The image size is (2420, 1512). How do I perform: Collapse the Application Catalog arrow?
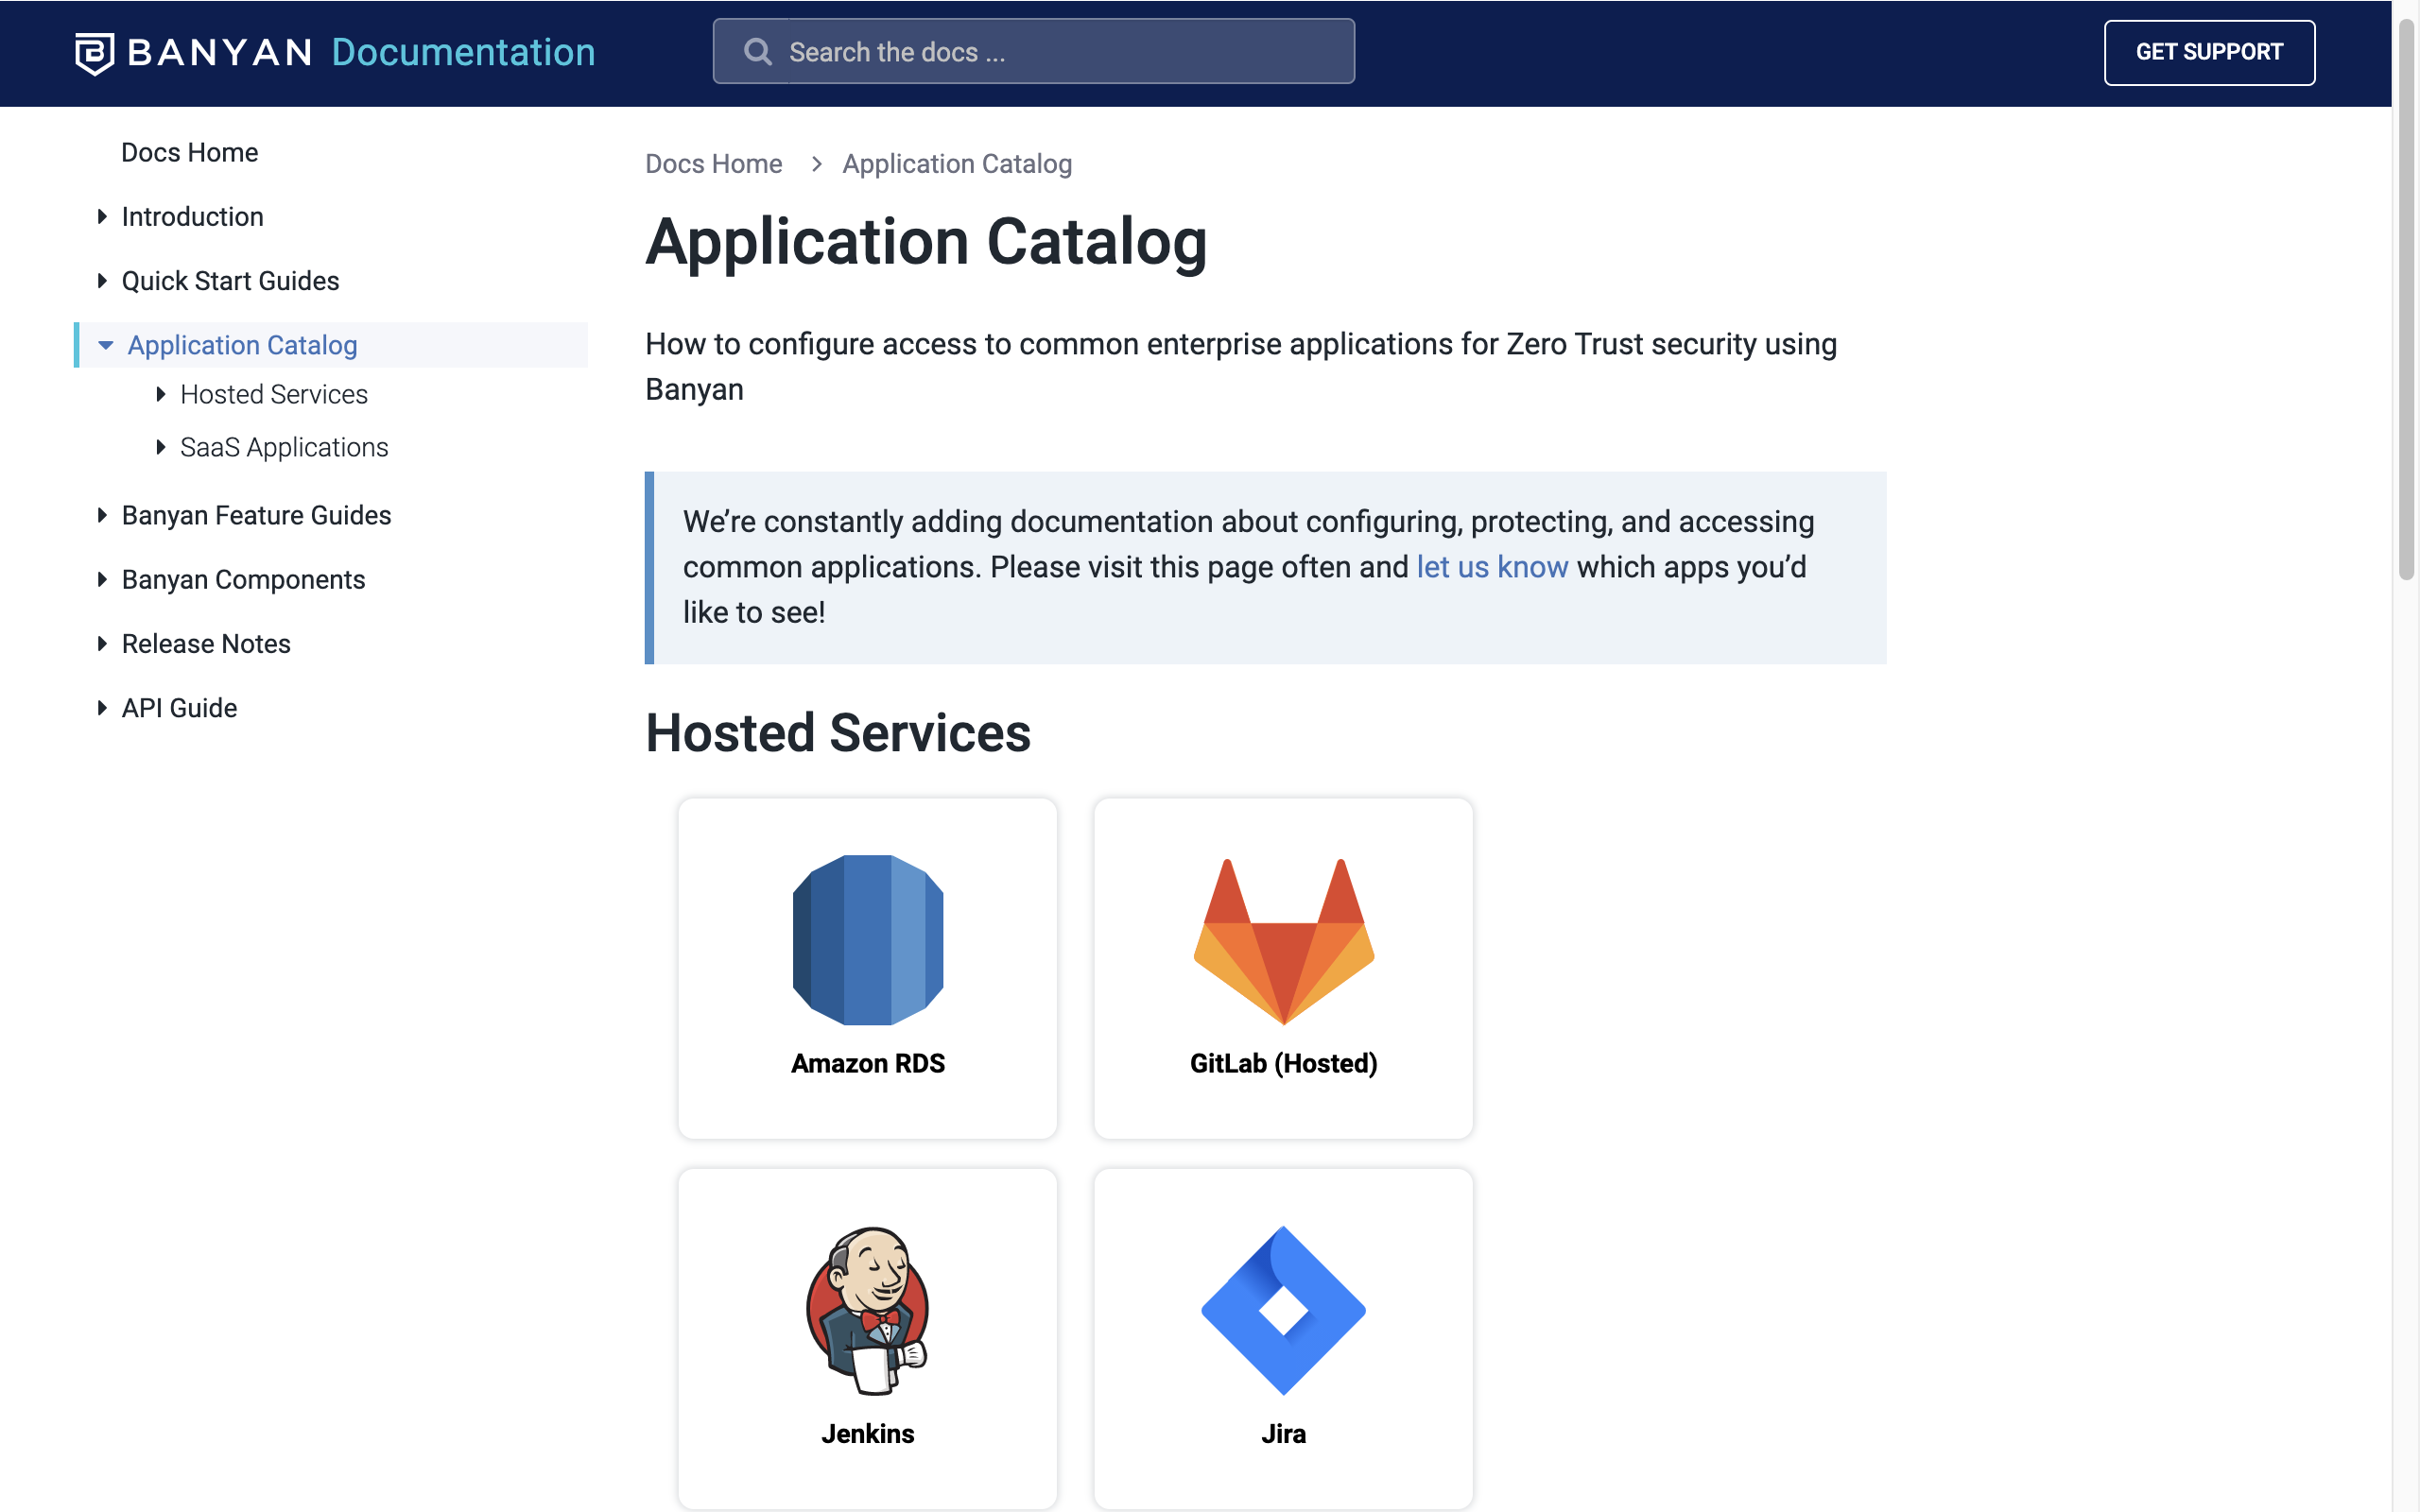pyautogui.click(x=105, y=345)
